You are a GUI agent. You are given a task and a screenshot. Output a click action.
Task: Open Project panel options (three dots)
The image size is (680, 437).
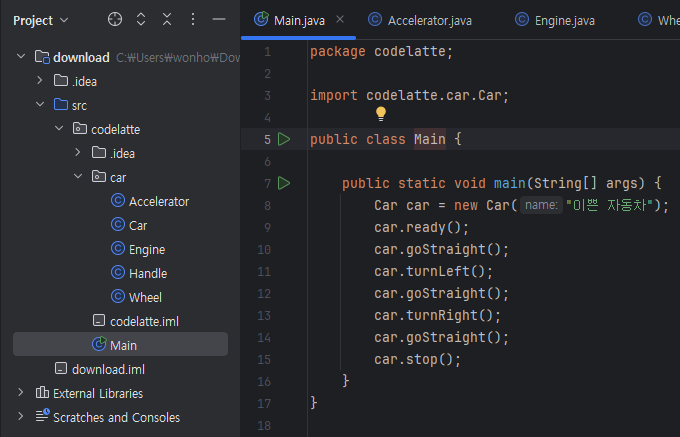pos(193,20)
